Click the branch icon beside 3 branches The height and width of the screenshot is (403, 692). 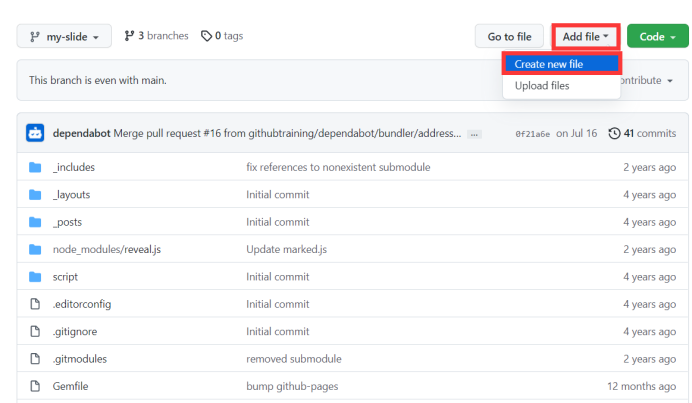[x=129, y=36]
